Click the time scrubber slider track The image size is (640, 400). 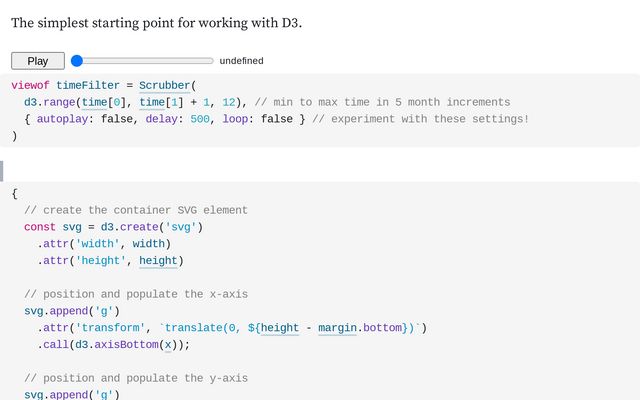click(145, 61)
